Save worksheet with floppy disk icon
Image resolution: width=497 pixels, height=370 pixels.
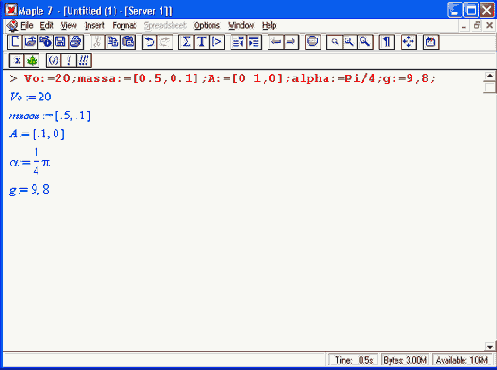pos(60,42)
